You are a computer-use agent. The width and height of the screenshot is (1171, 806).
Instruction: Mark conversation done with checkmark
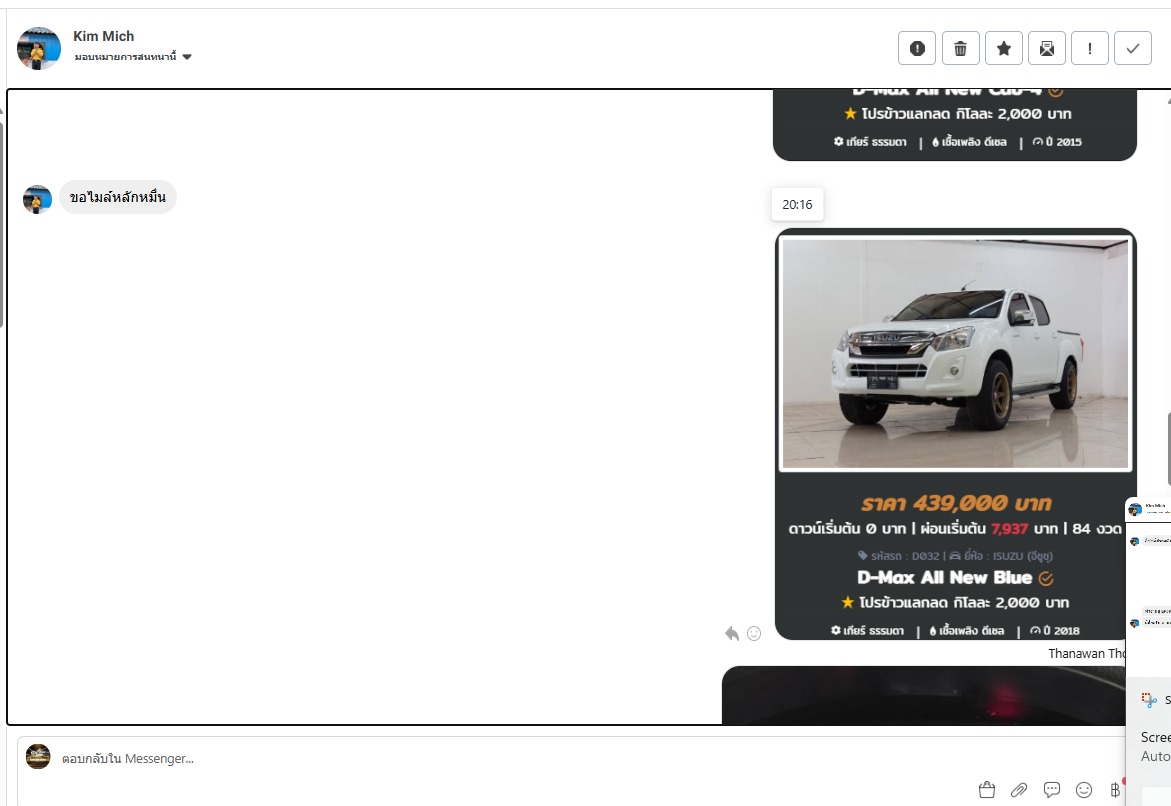pos(1133,49)
